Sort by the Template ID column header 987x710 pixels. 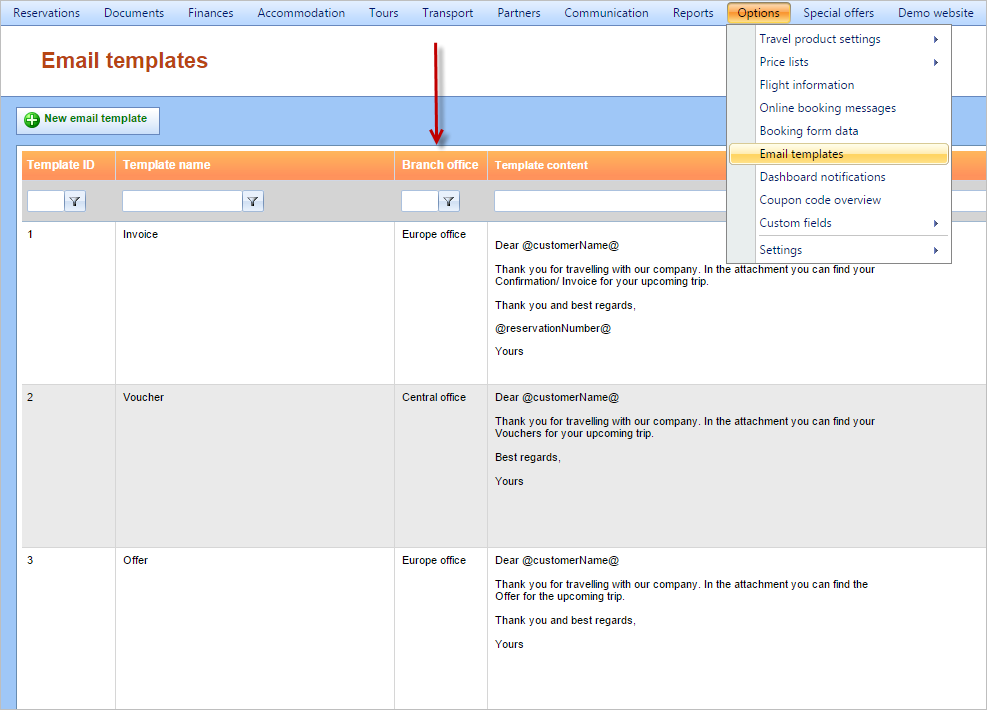pyautogui.click(x=69, y=165)
